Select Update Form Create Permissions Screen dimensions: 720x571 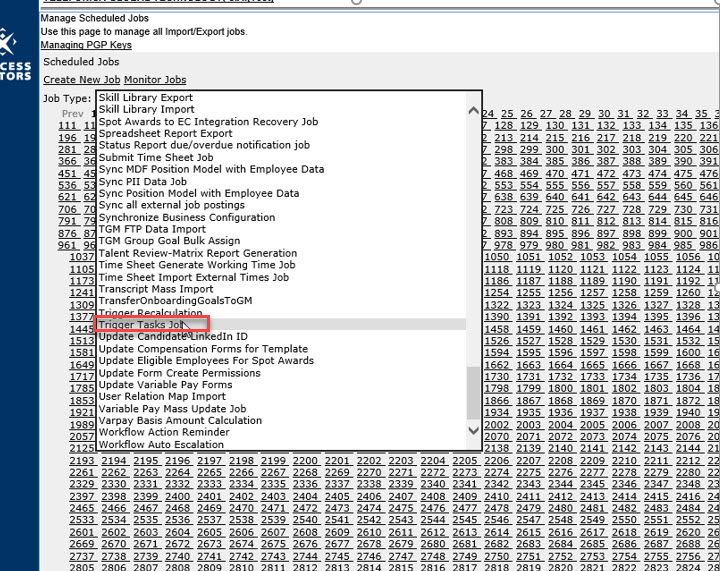pos(180,373)
